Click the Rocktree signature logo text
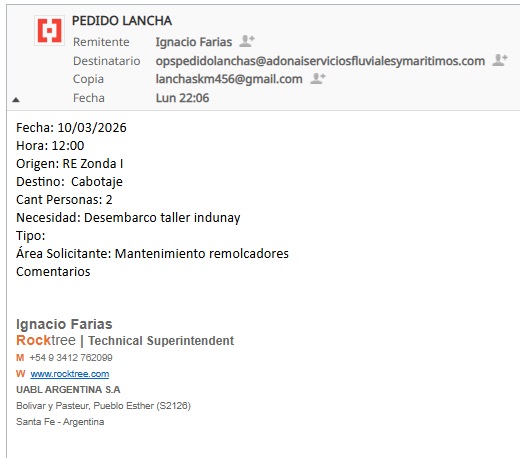 (x=46, y=340)
